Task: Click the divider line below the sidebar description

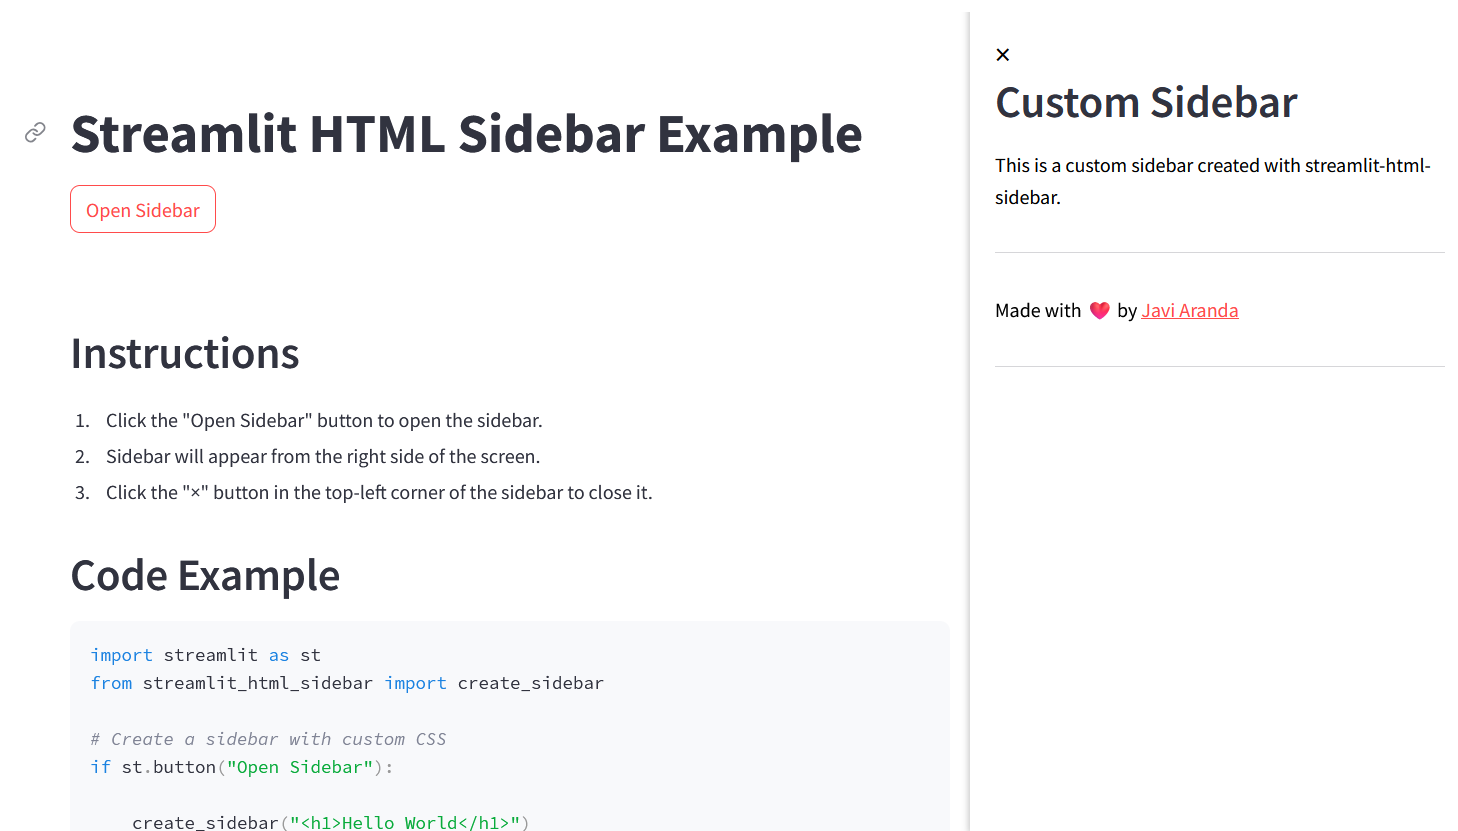Action: [x=1219, y=251]
